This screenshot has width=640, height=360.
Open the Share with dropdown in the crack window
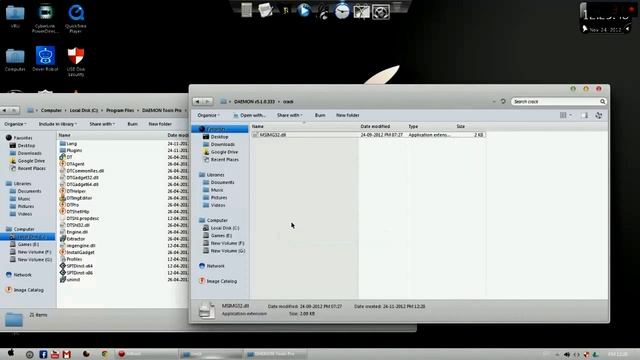[290, 116]
